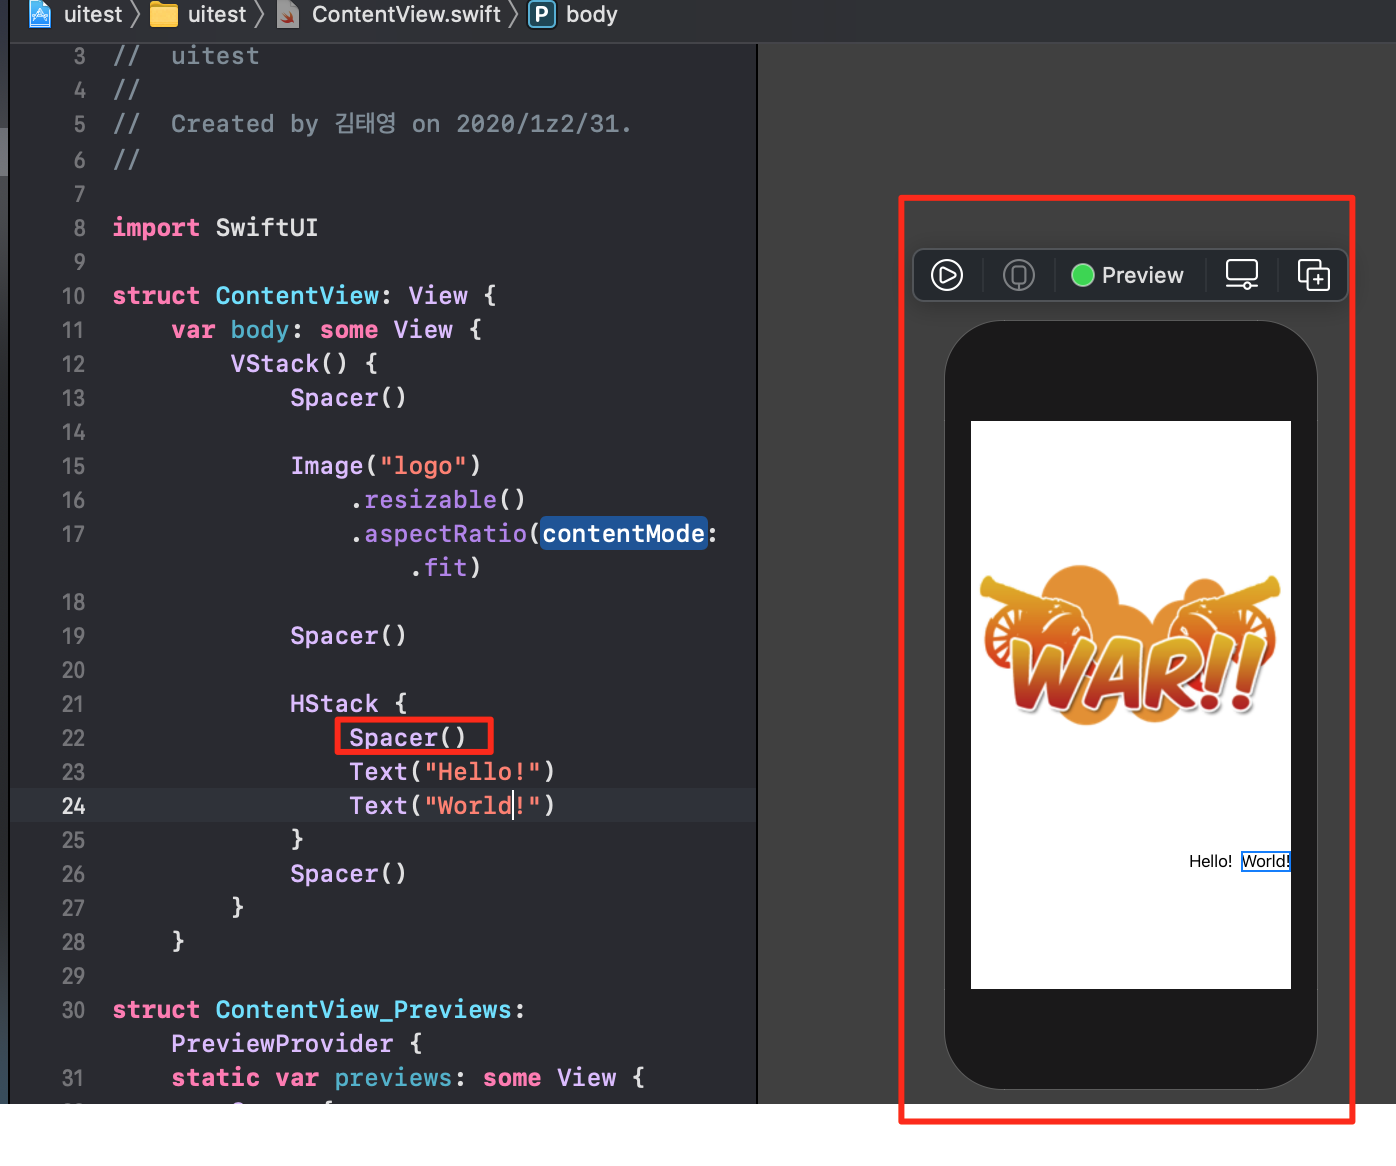Click the Preview on Device icon
This screenshot has width=1396, height=1166.
tap(1018, 275)
